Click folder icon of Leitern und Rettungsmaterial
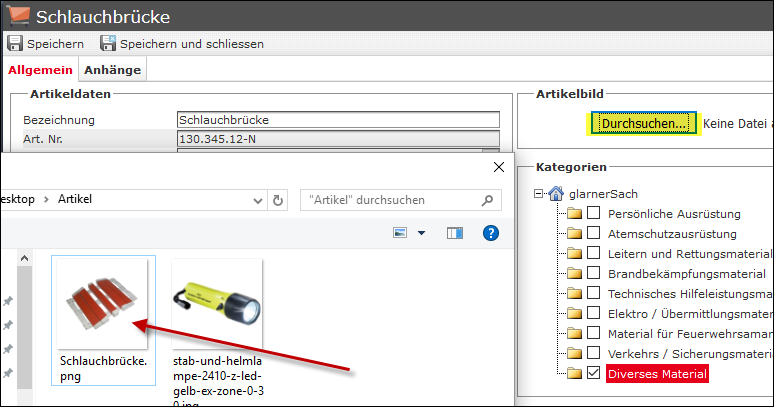 click(x=574, y=254)
